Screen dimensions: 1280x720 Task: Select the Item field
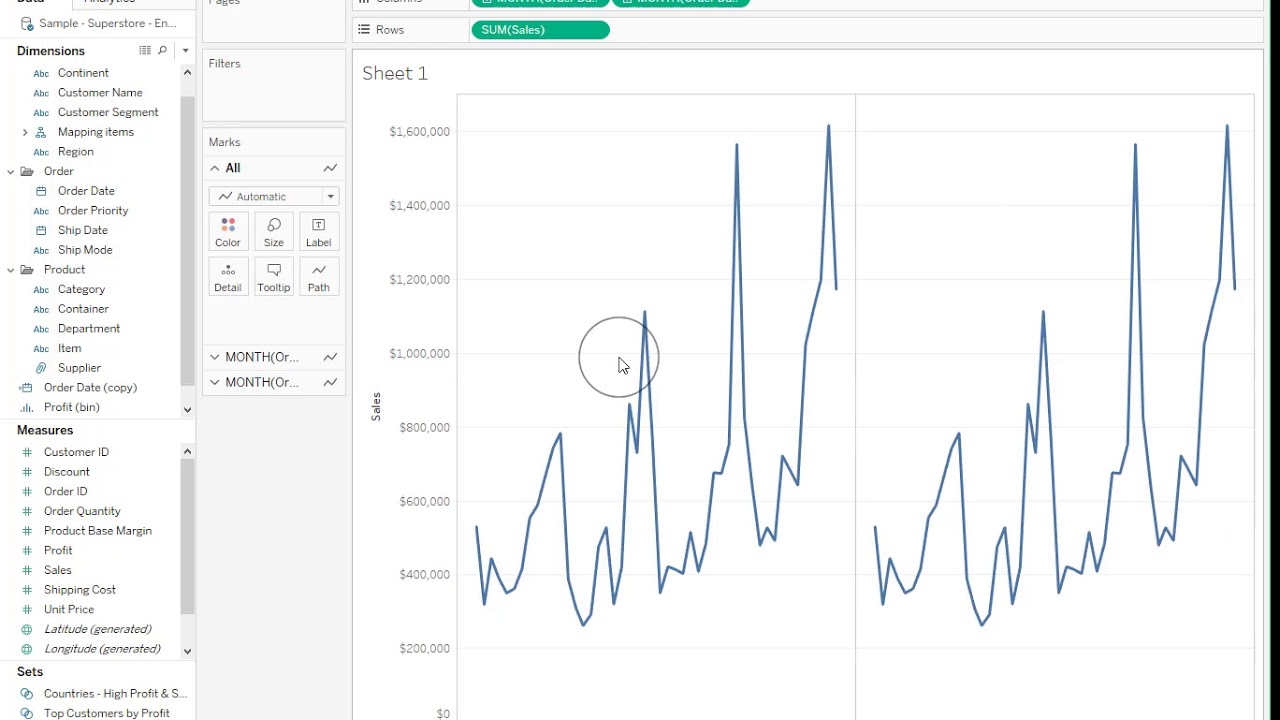tap(70, 348)
